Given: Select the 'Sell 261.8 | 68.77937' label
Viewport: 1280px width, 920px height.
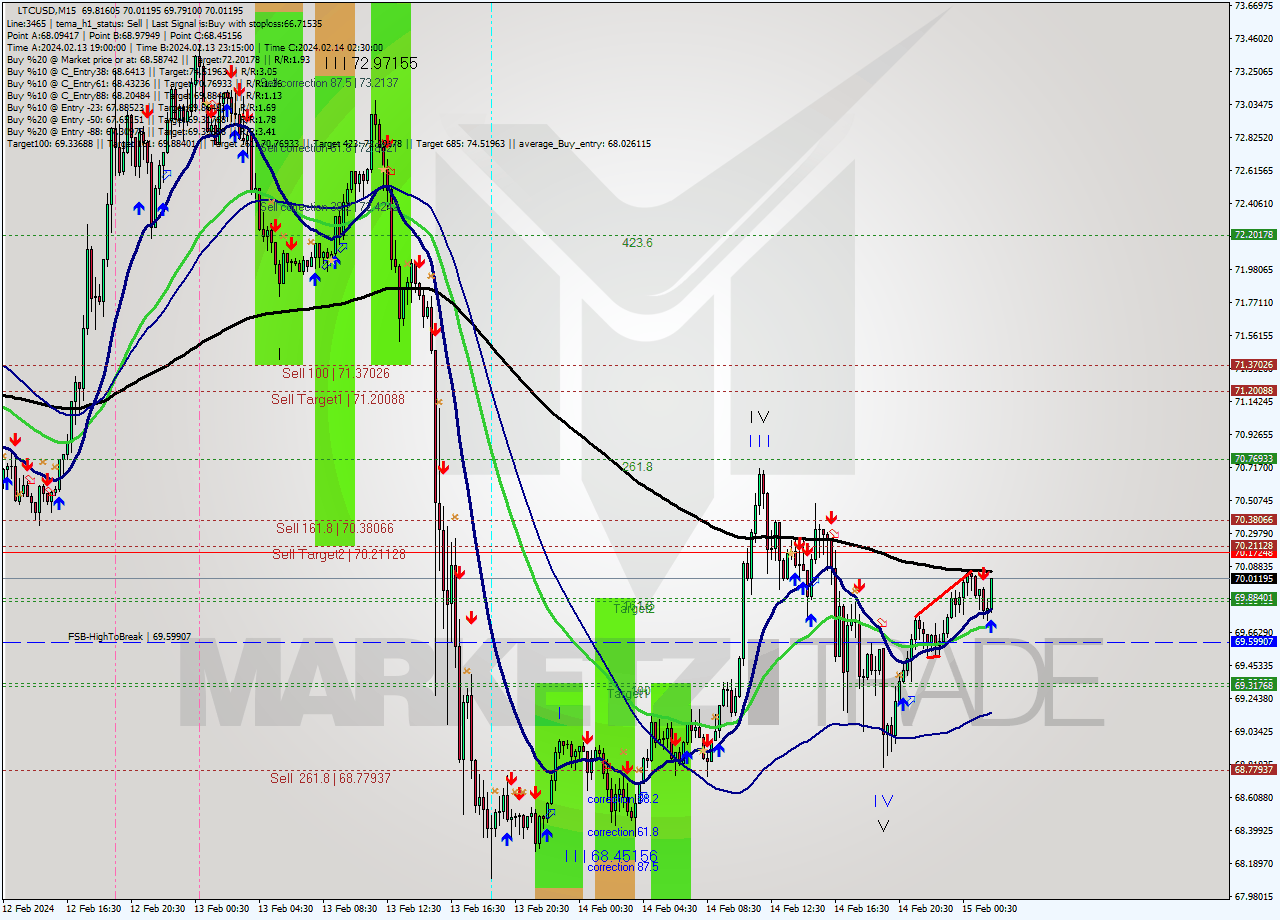Looking at the screenshot, I should coord(330,778).
